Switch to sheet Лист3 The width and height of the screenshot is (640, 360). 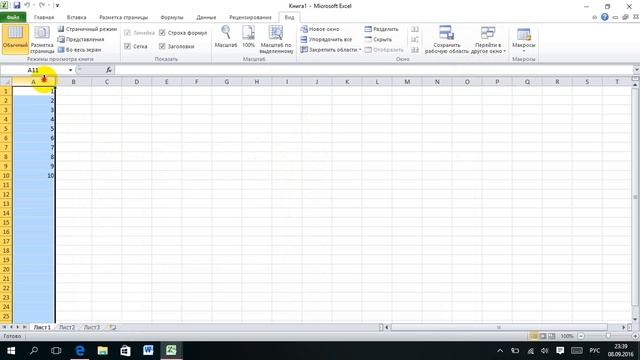tap(92, 327)
